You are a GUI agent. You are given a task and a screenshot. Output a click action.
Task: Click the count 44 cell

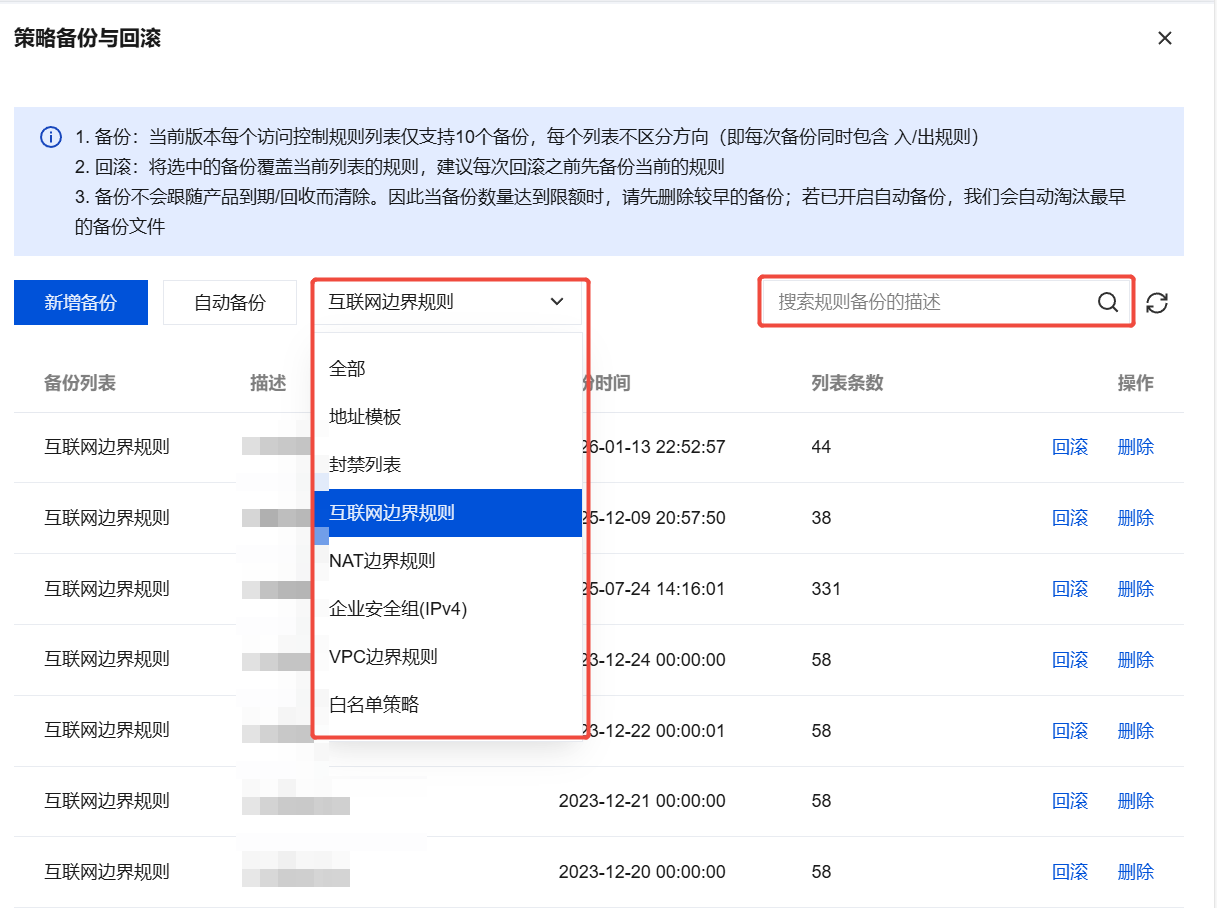(x=821, y=447)
